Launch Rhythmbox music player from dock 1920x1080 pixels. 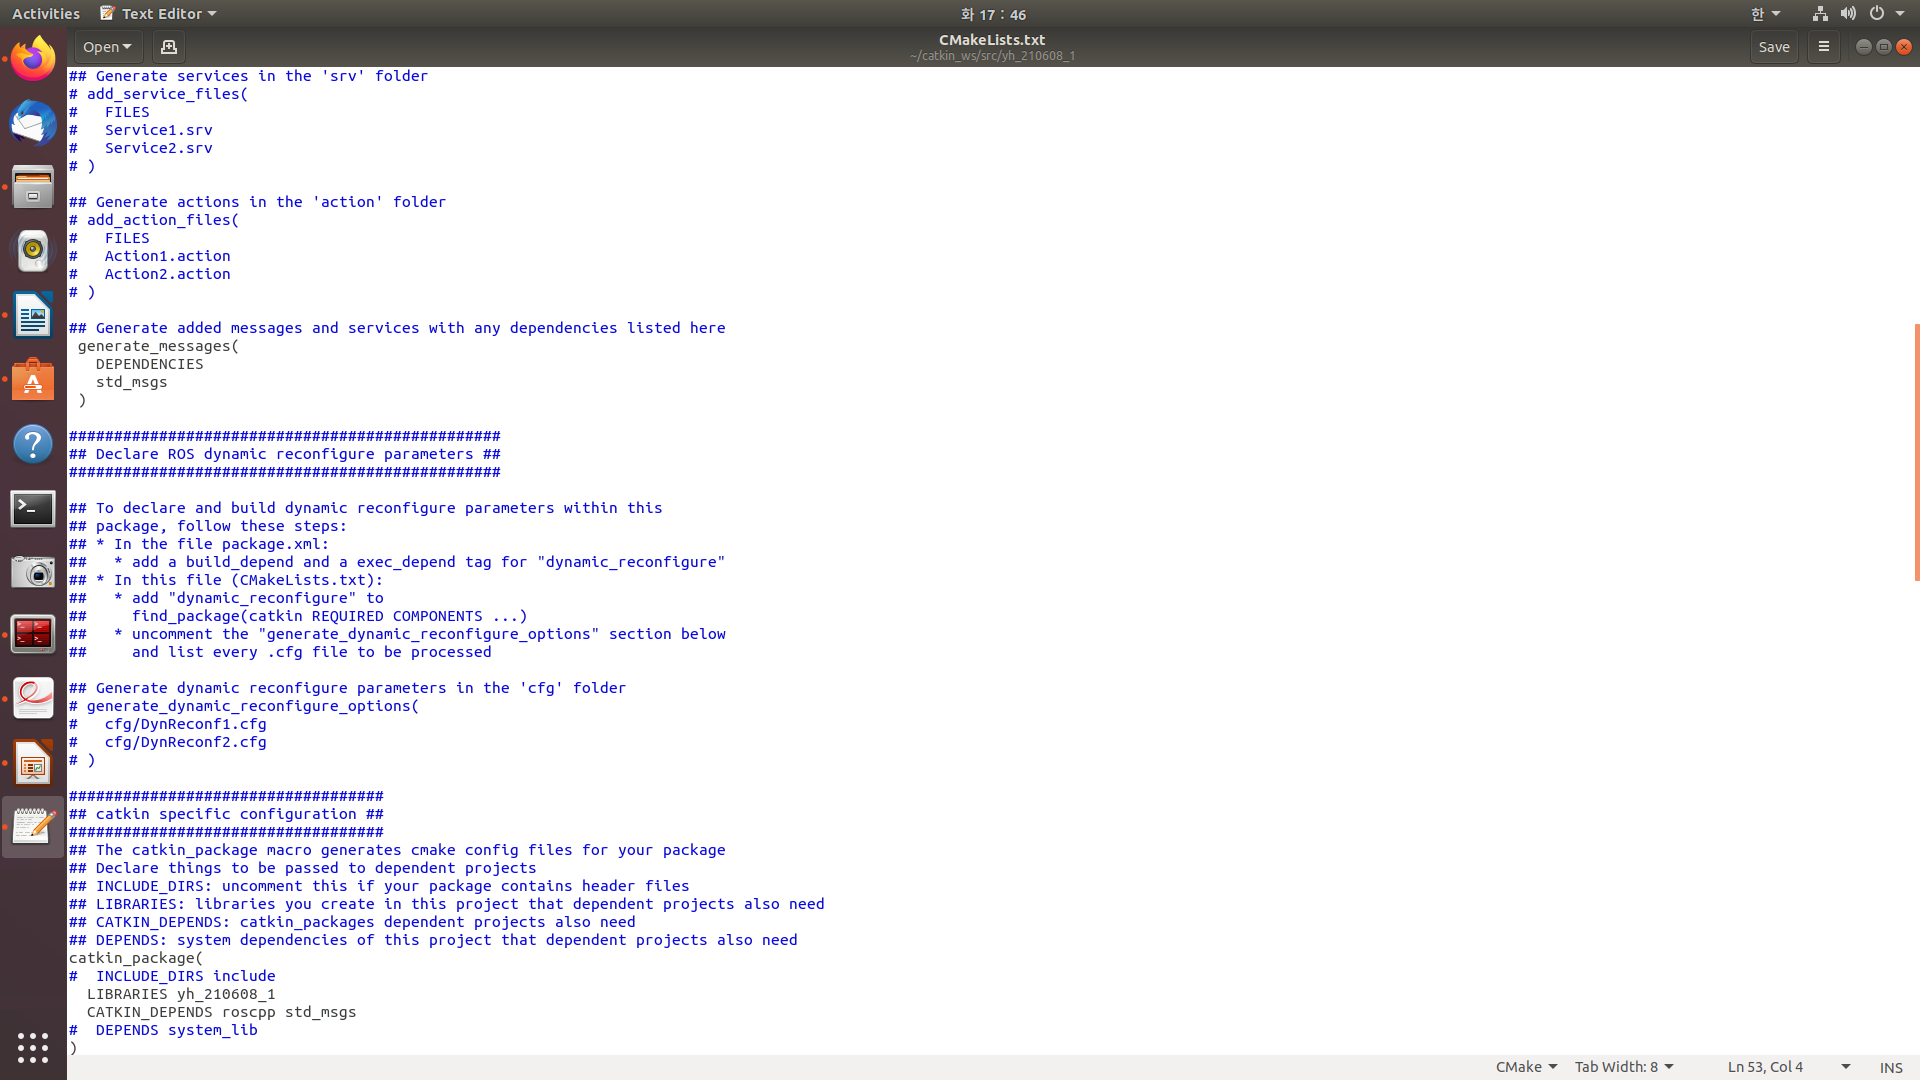point(33,251)
